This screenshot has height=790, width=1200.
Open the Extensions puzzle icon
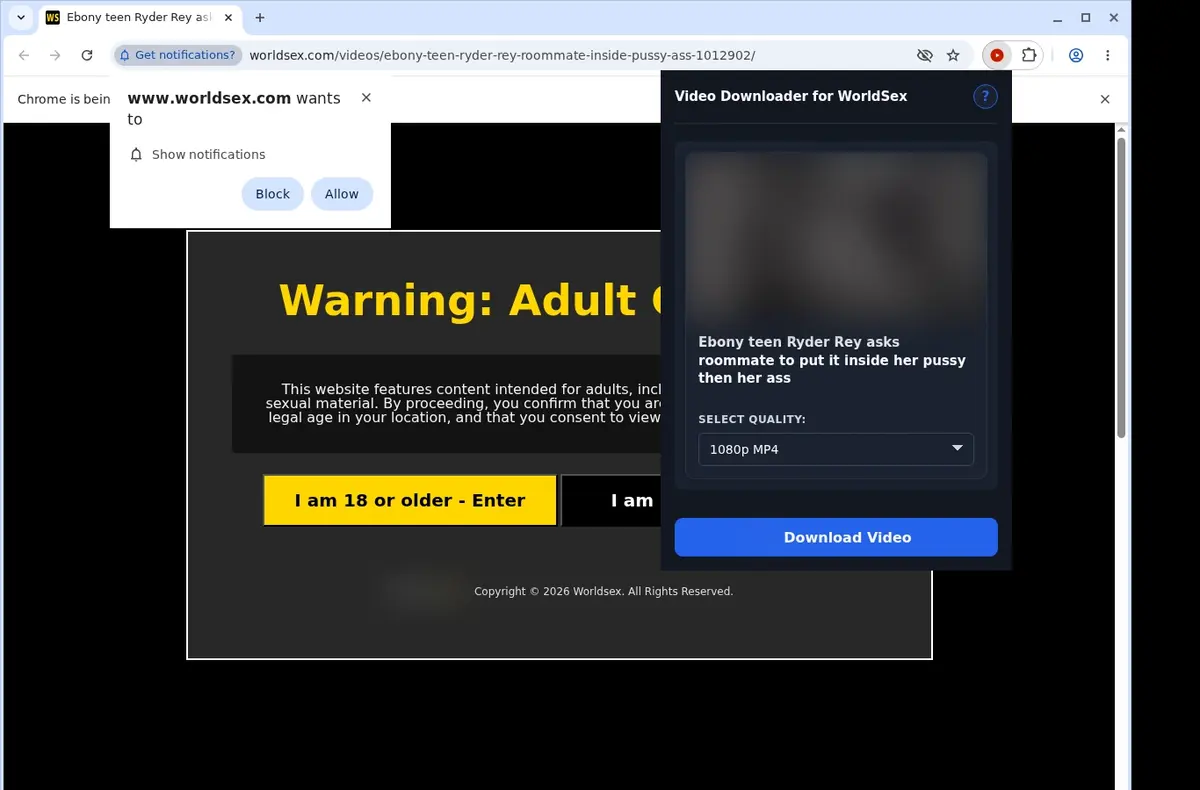[x=1029, y=56]
